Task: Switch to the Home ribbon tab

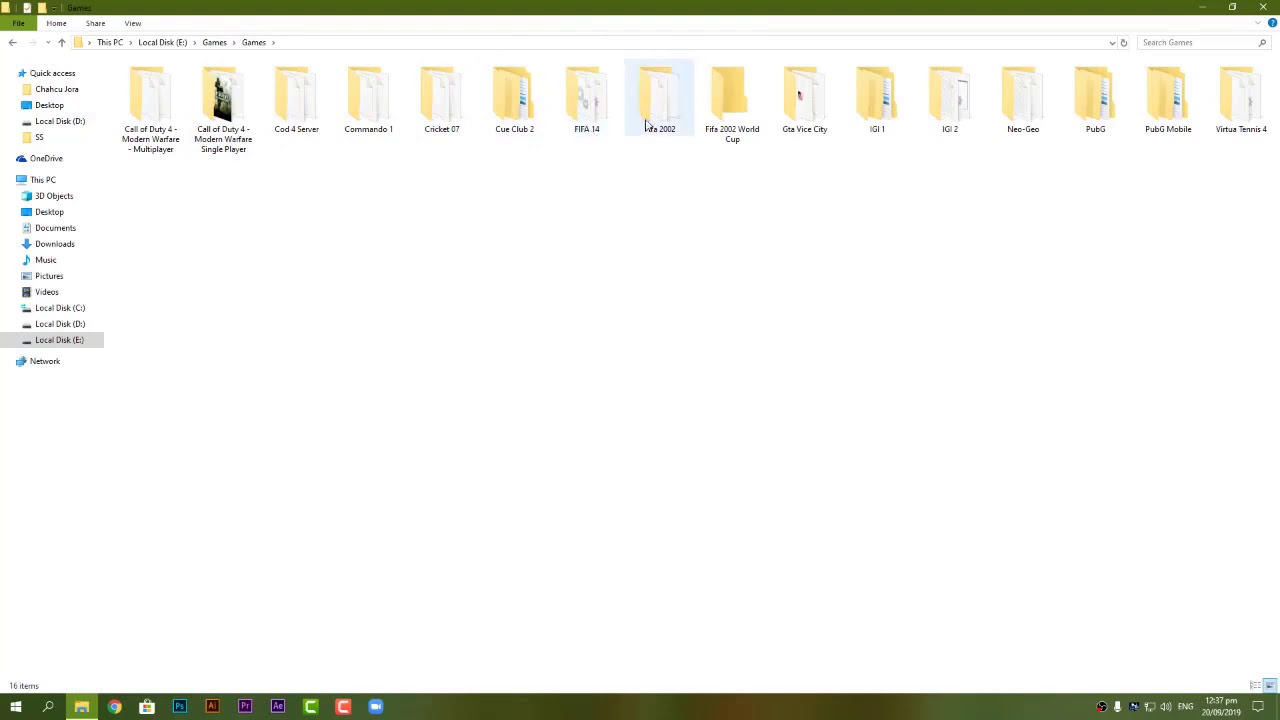Action: click(x=56, y=23)
